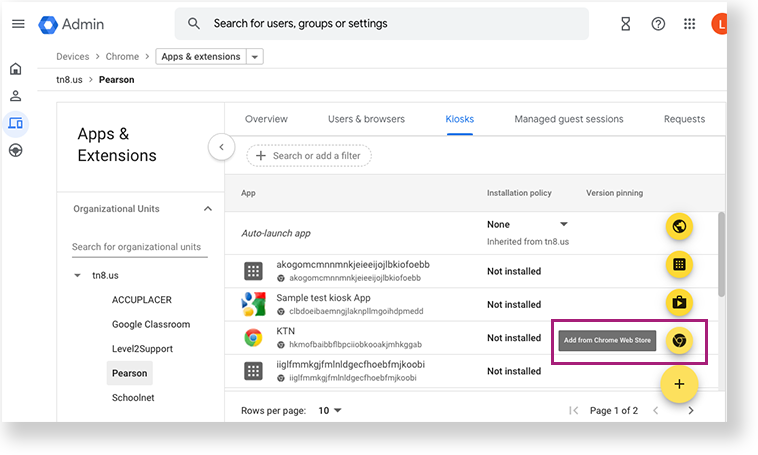Viewport: 758px width, 455px height.
Task: Click the yellow plus add button
Action: pyautogui.click(x=679, y=384)
